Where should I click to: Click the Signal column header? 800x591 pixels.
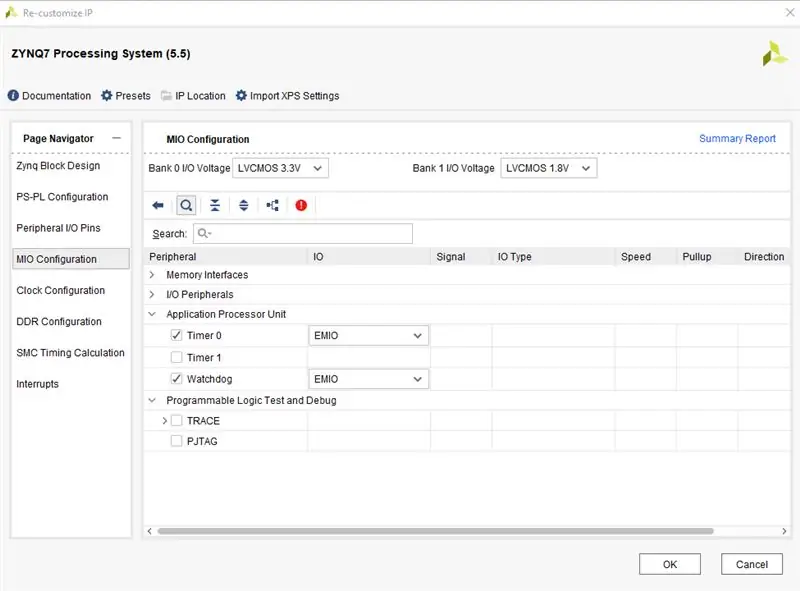pos(461,256)
